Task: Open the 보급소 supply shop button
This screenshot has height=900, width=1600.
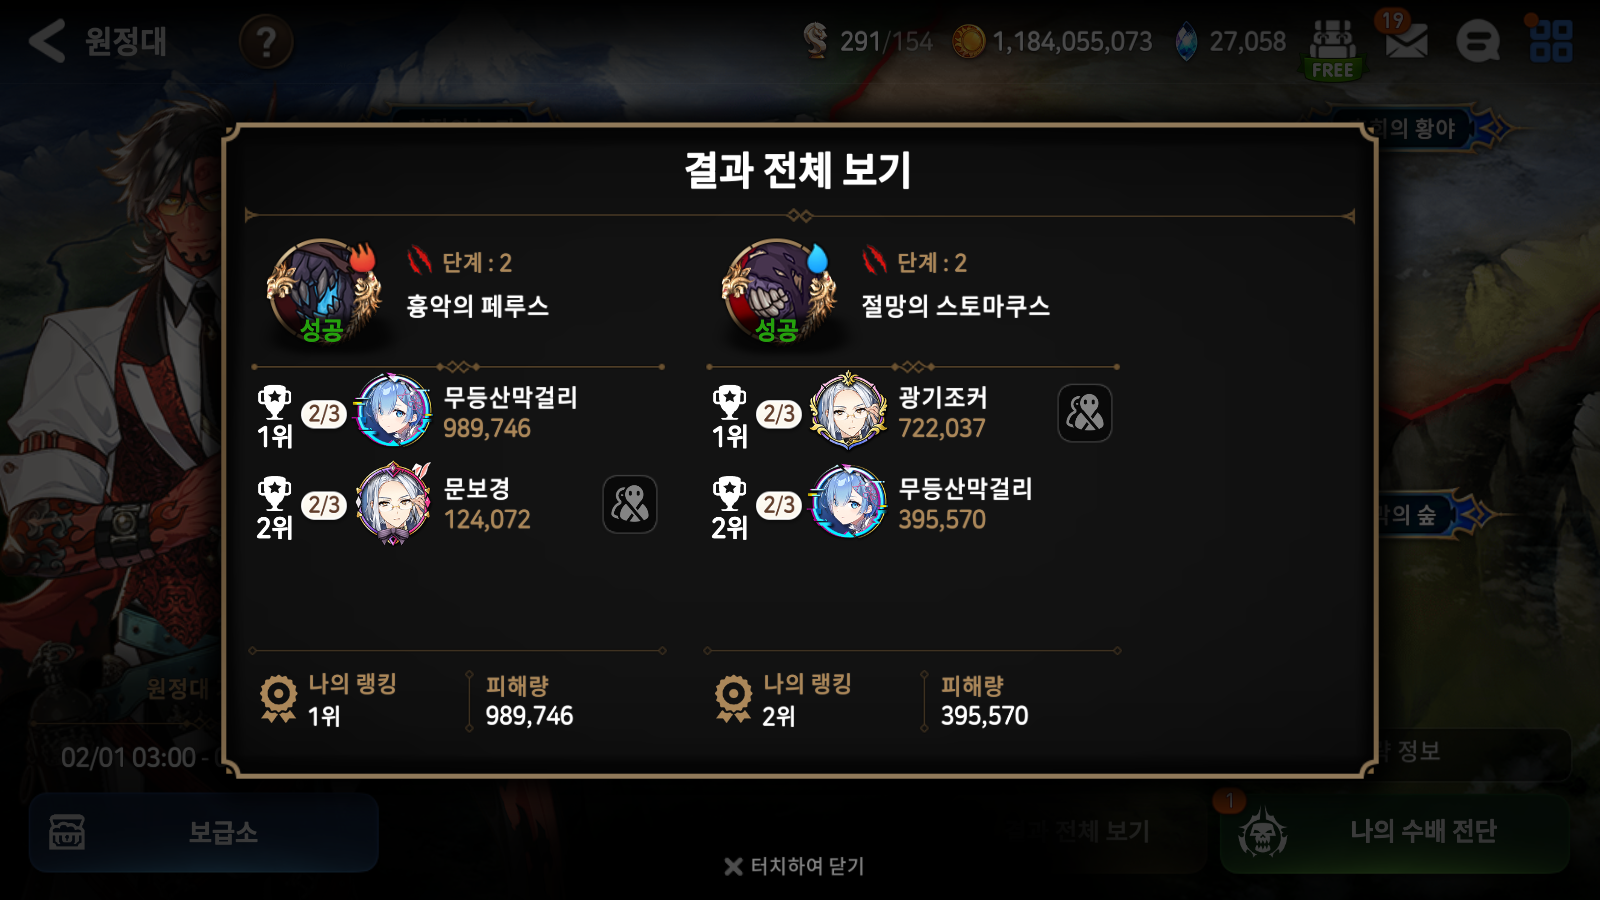Action: tap(204, 832)
